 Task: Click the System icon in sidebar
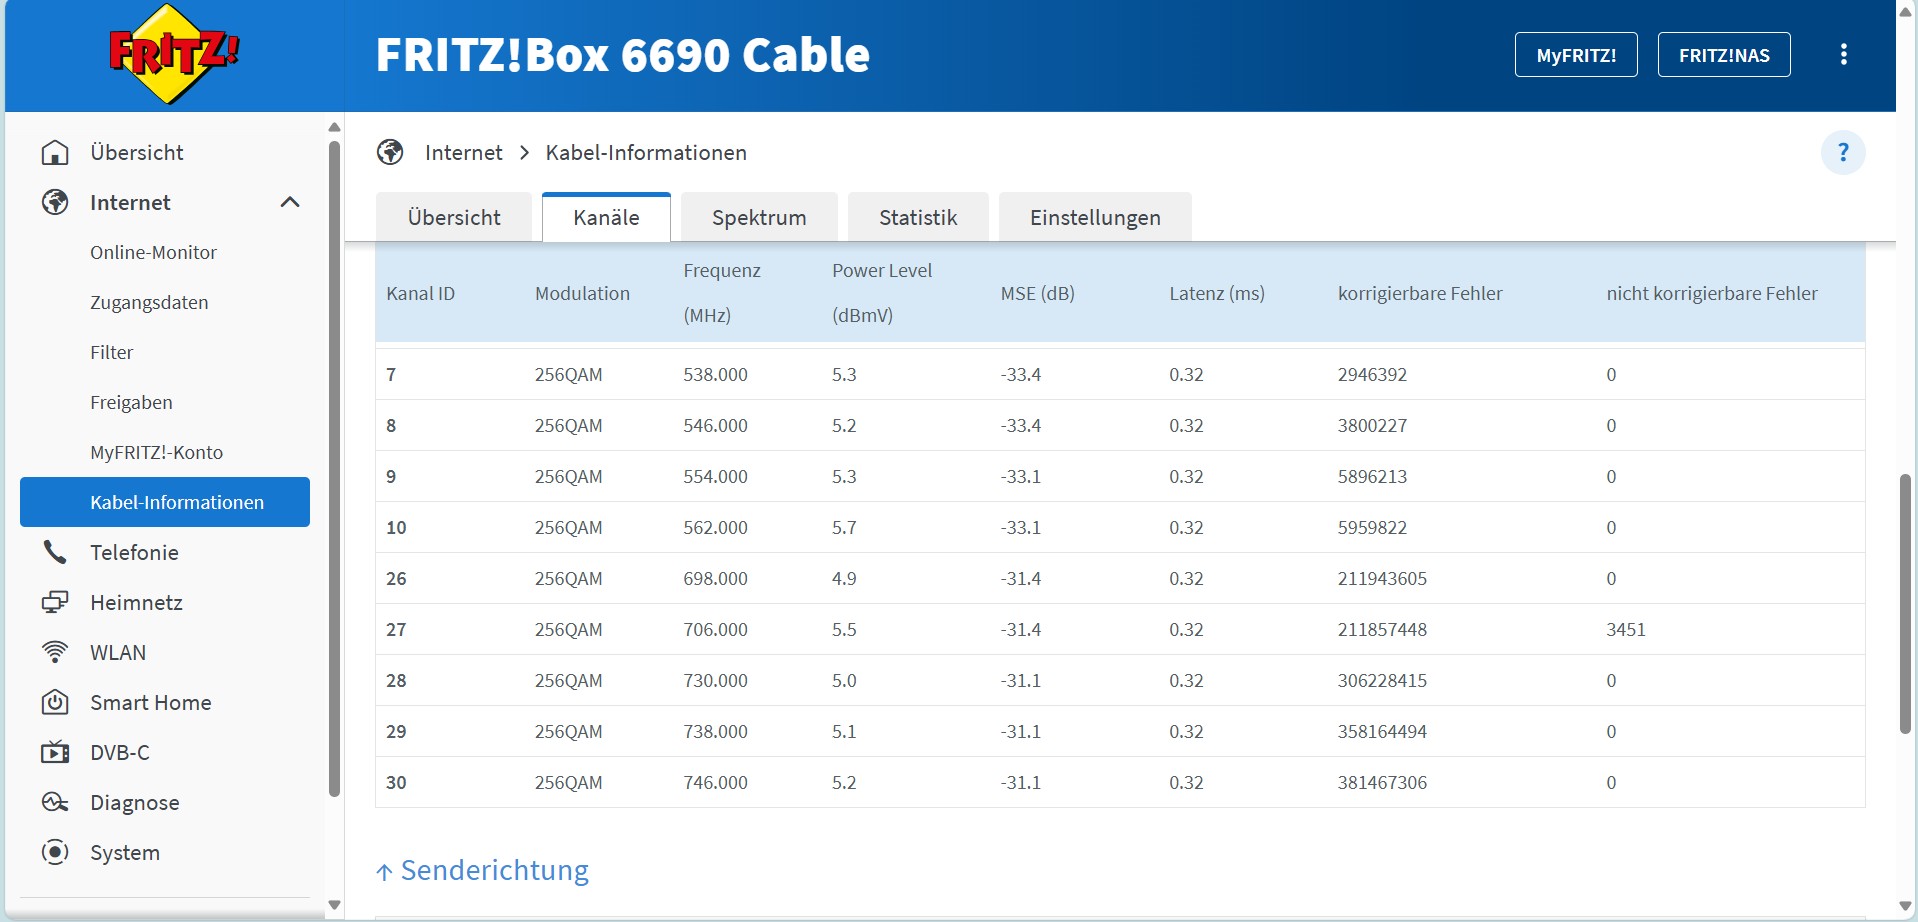pyautogui.click(x=55, y=853)
